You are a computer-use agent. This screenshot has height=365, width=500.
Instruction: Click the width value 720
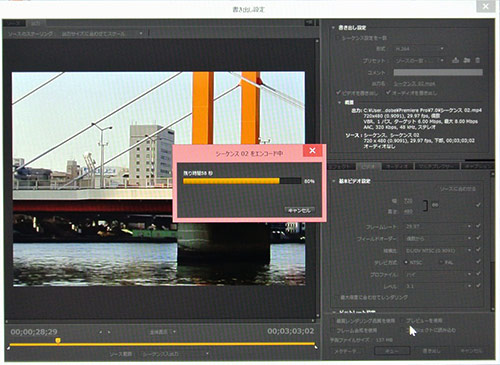408,201
